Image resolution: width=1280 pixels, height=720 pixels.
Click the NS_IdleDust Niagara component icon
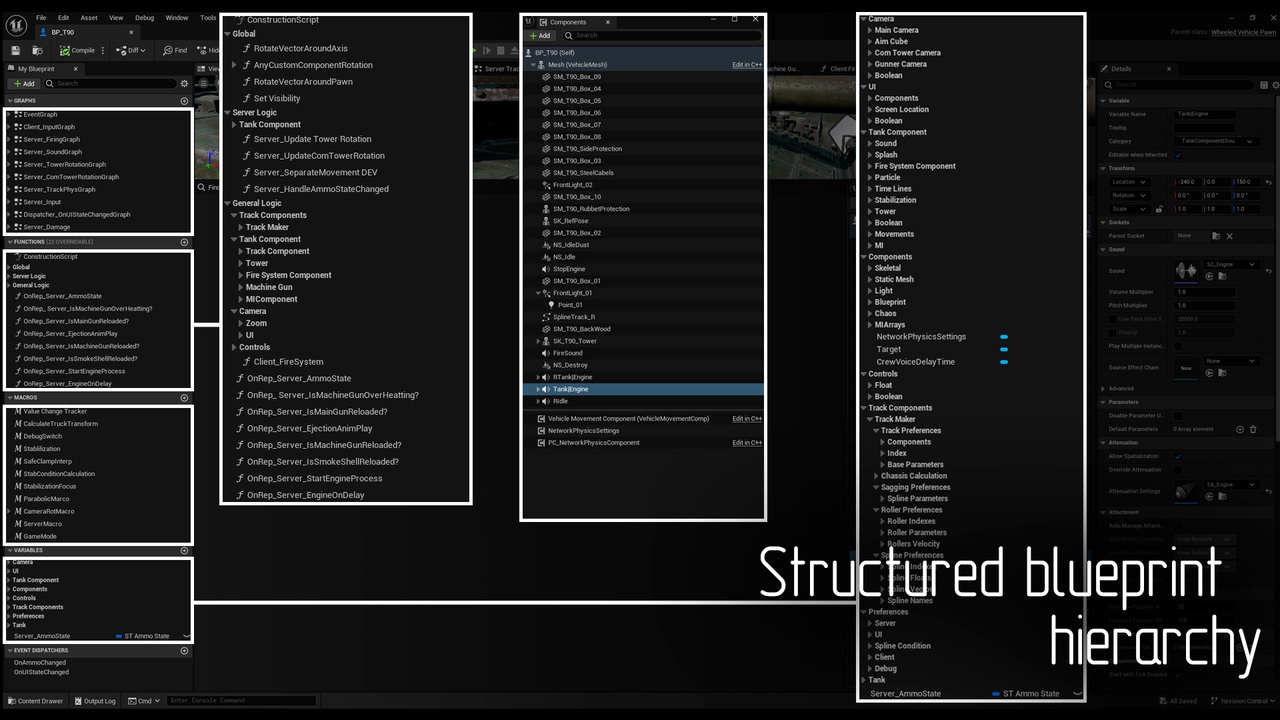click(546, 245)
